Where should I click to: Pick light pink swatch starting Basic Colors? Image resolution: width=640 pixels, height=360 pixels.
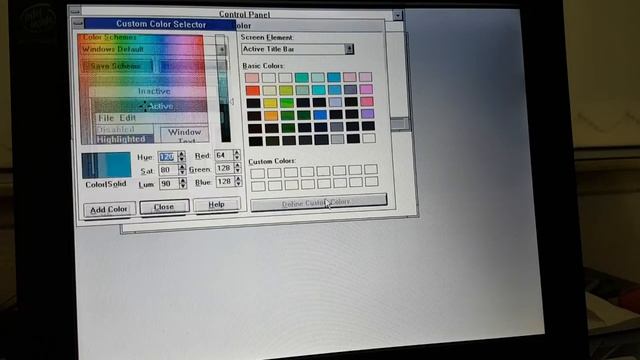tap(252, 78)
